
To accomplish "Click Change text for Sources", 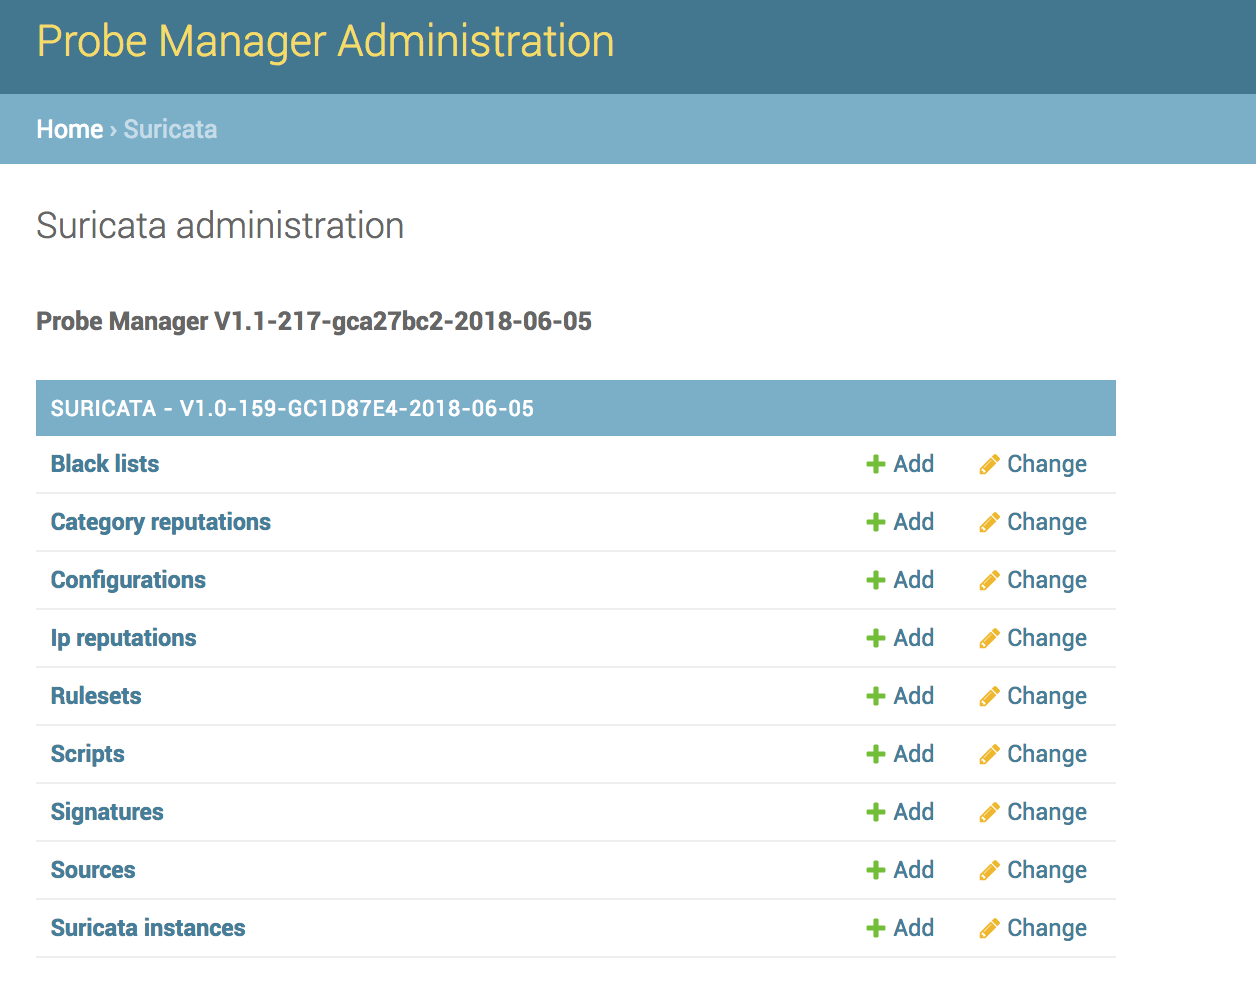I will pos(1047,870).
